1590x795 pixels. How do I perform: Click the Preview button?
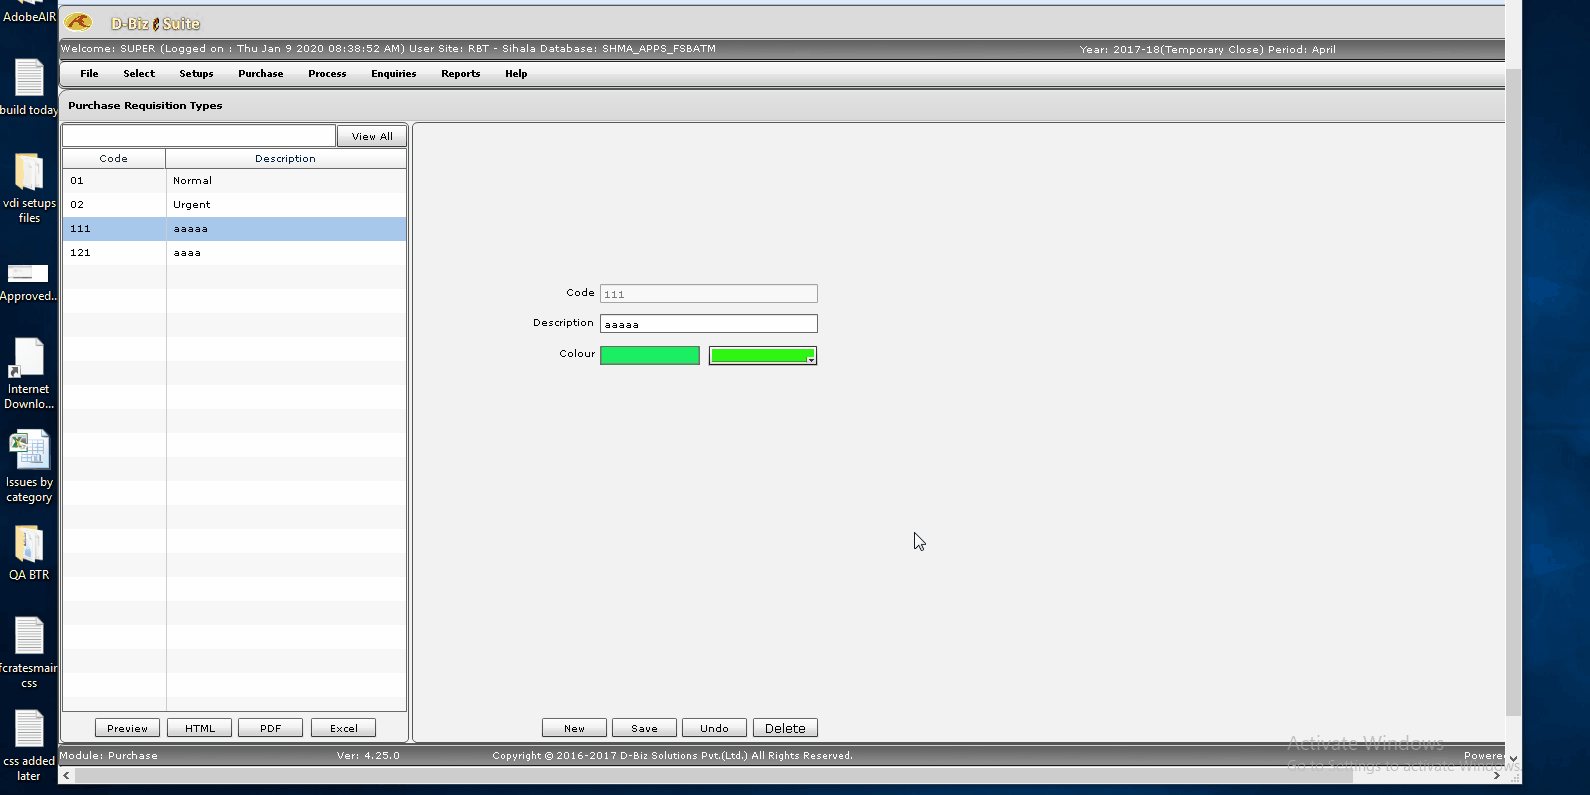(127, 728)
